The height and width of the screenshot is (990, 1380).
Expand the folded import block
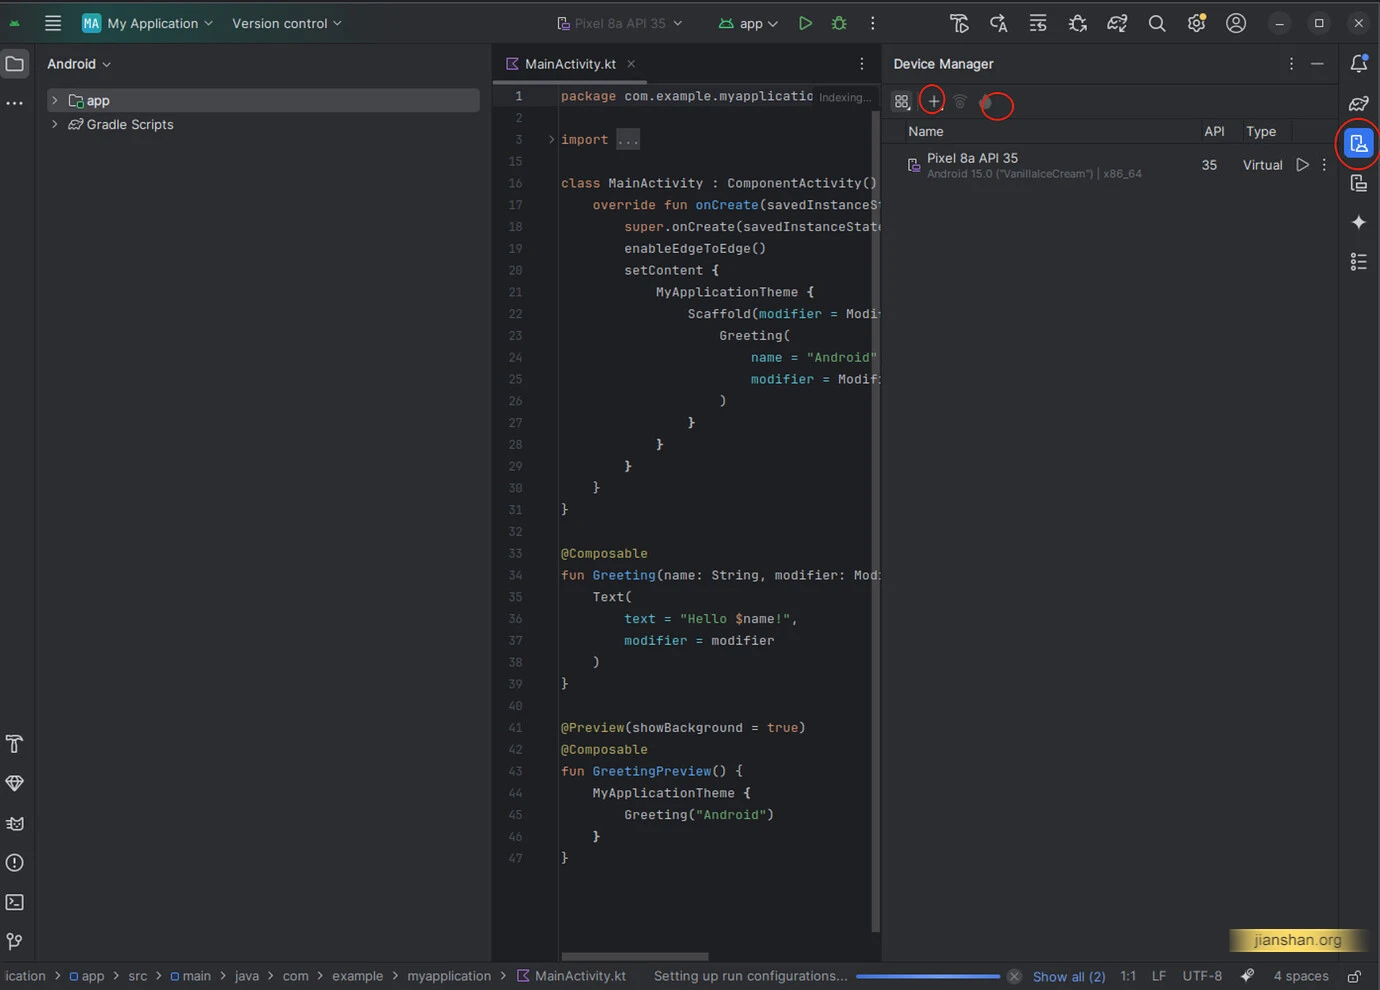tap(551, 140)
